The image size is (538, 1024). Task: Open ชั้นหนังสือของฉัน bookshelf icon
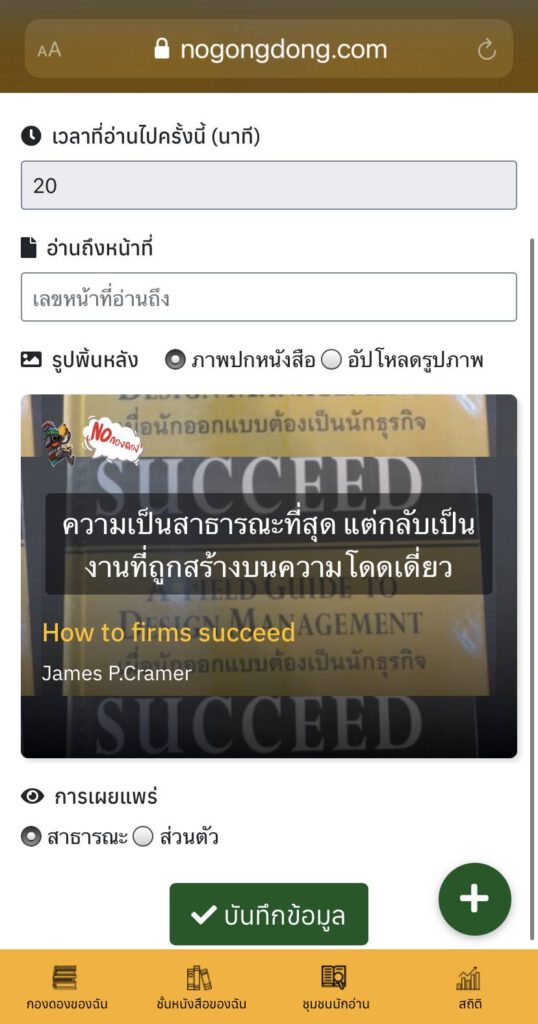coord(199,978)
